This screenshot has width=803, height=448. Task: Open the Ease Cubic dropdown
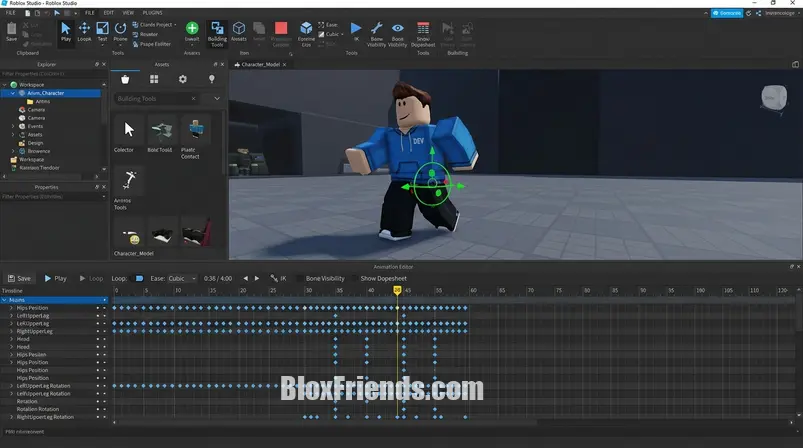[183, 279]
